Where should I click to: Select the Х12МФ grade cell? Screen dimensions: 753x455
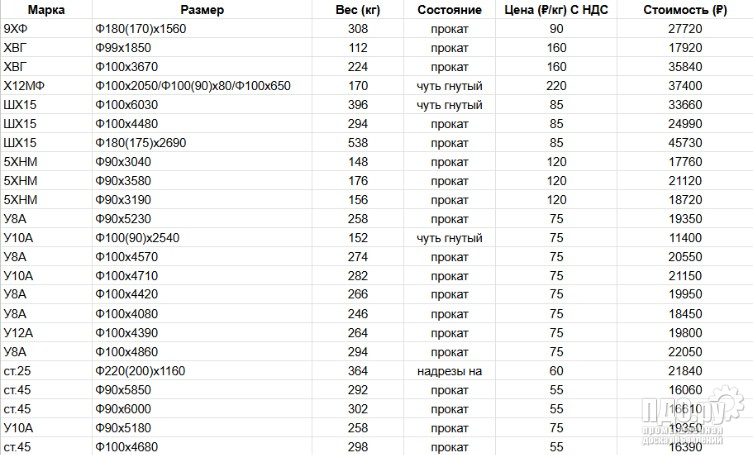click(x=25, y=86)
